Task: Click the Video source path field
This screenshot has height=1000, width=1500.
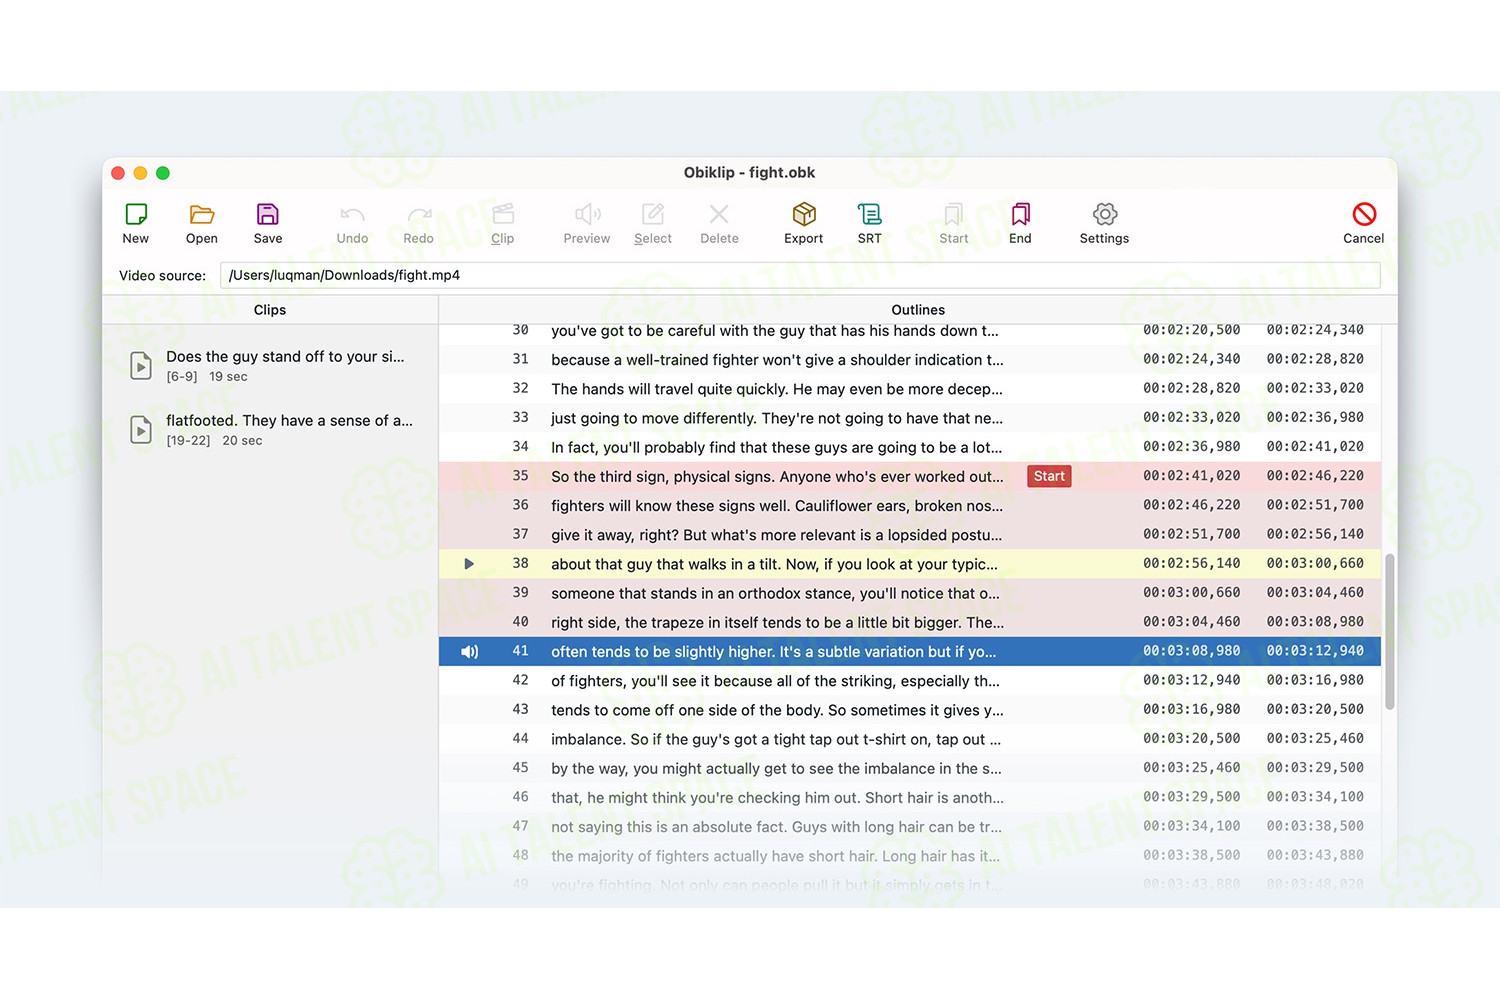Action: [x=800, y=275]
